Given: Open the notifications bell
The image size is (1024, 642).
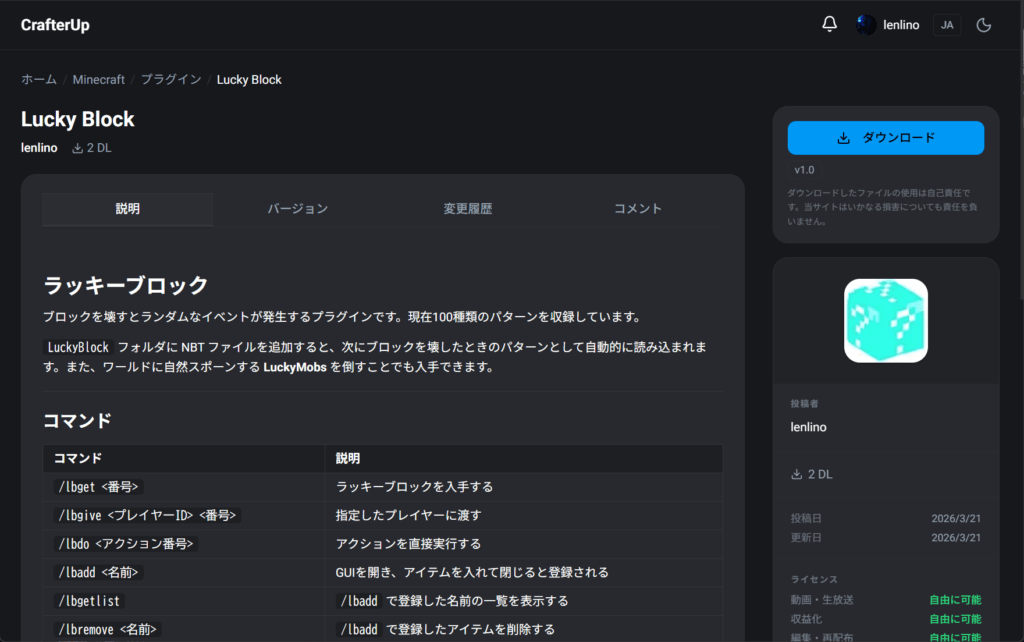Looking at the screenshot, I should tap(829, 25).
